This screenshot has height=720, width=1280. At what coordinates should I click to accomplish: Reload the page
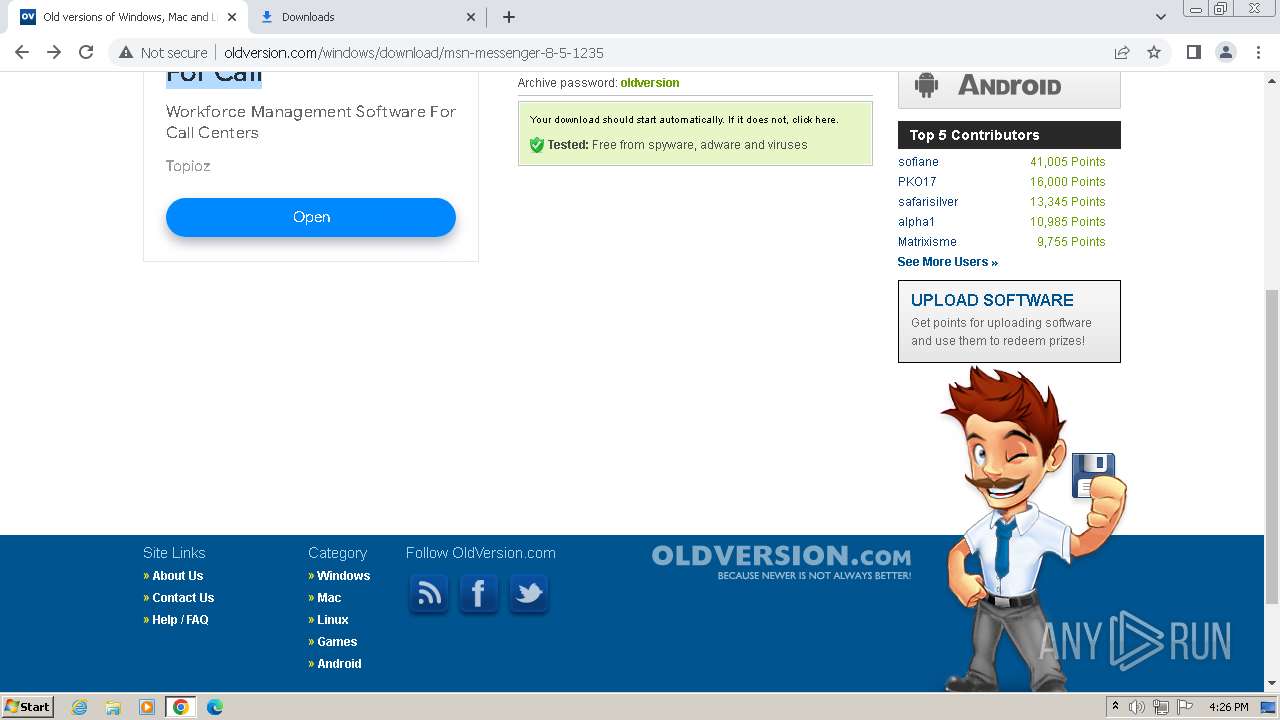(x=86, y=52)
